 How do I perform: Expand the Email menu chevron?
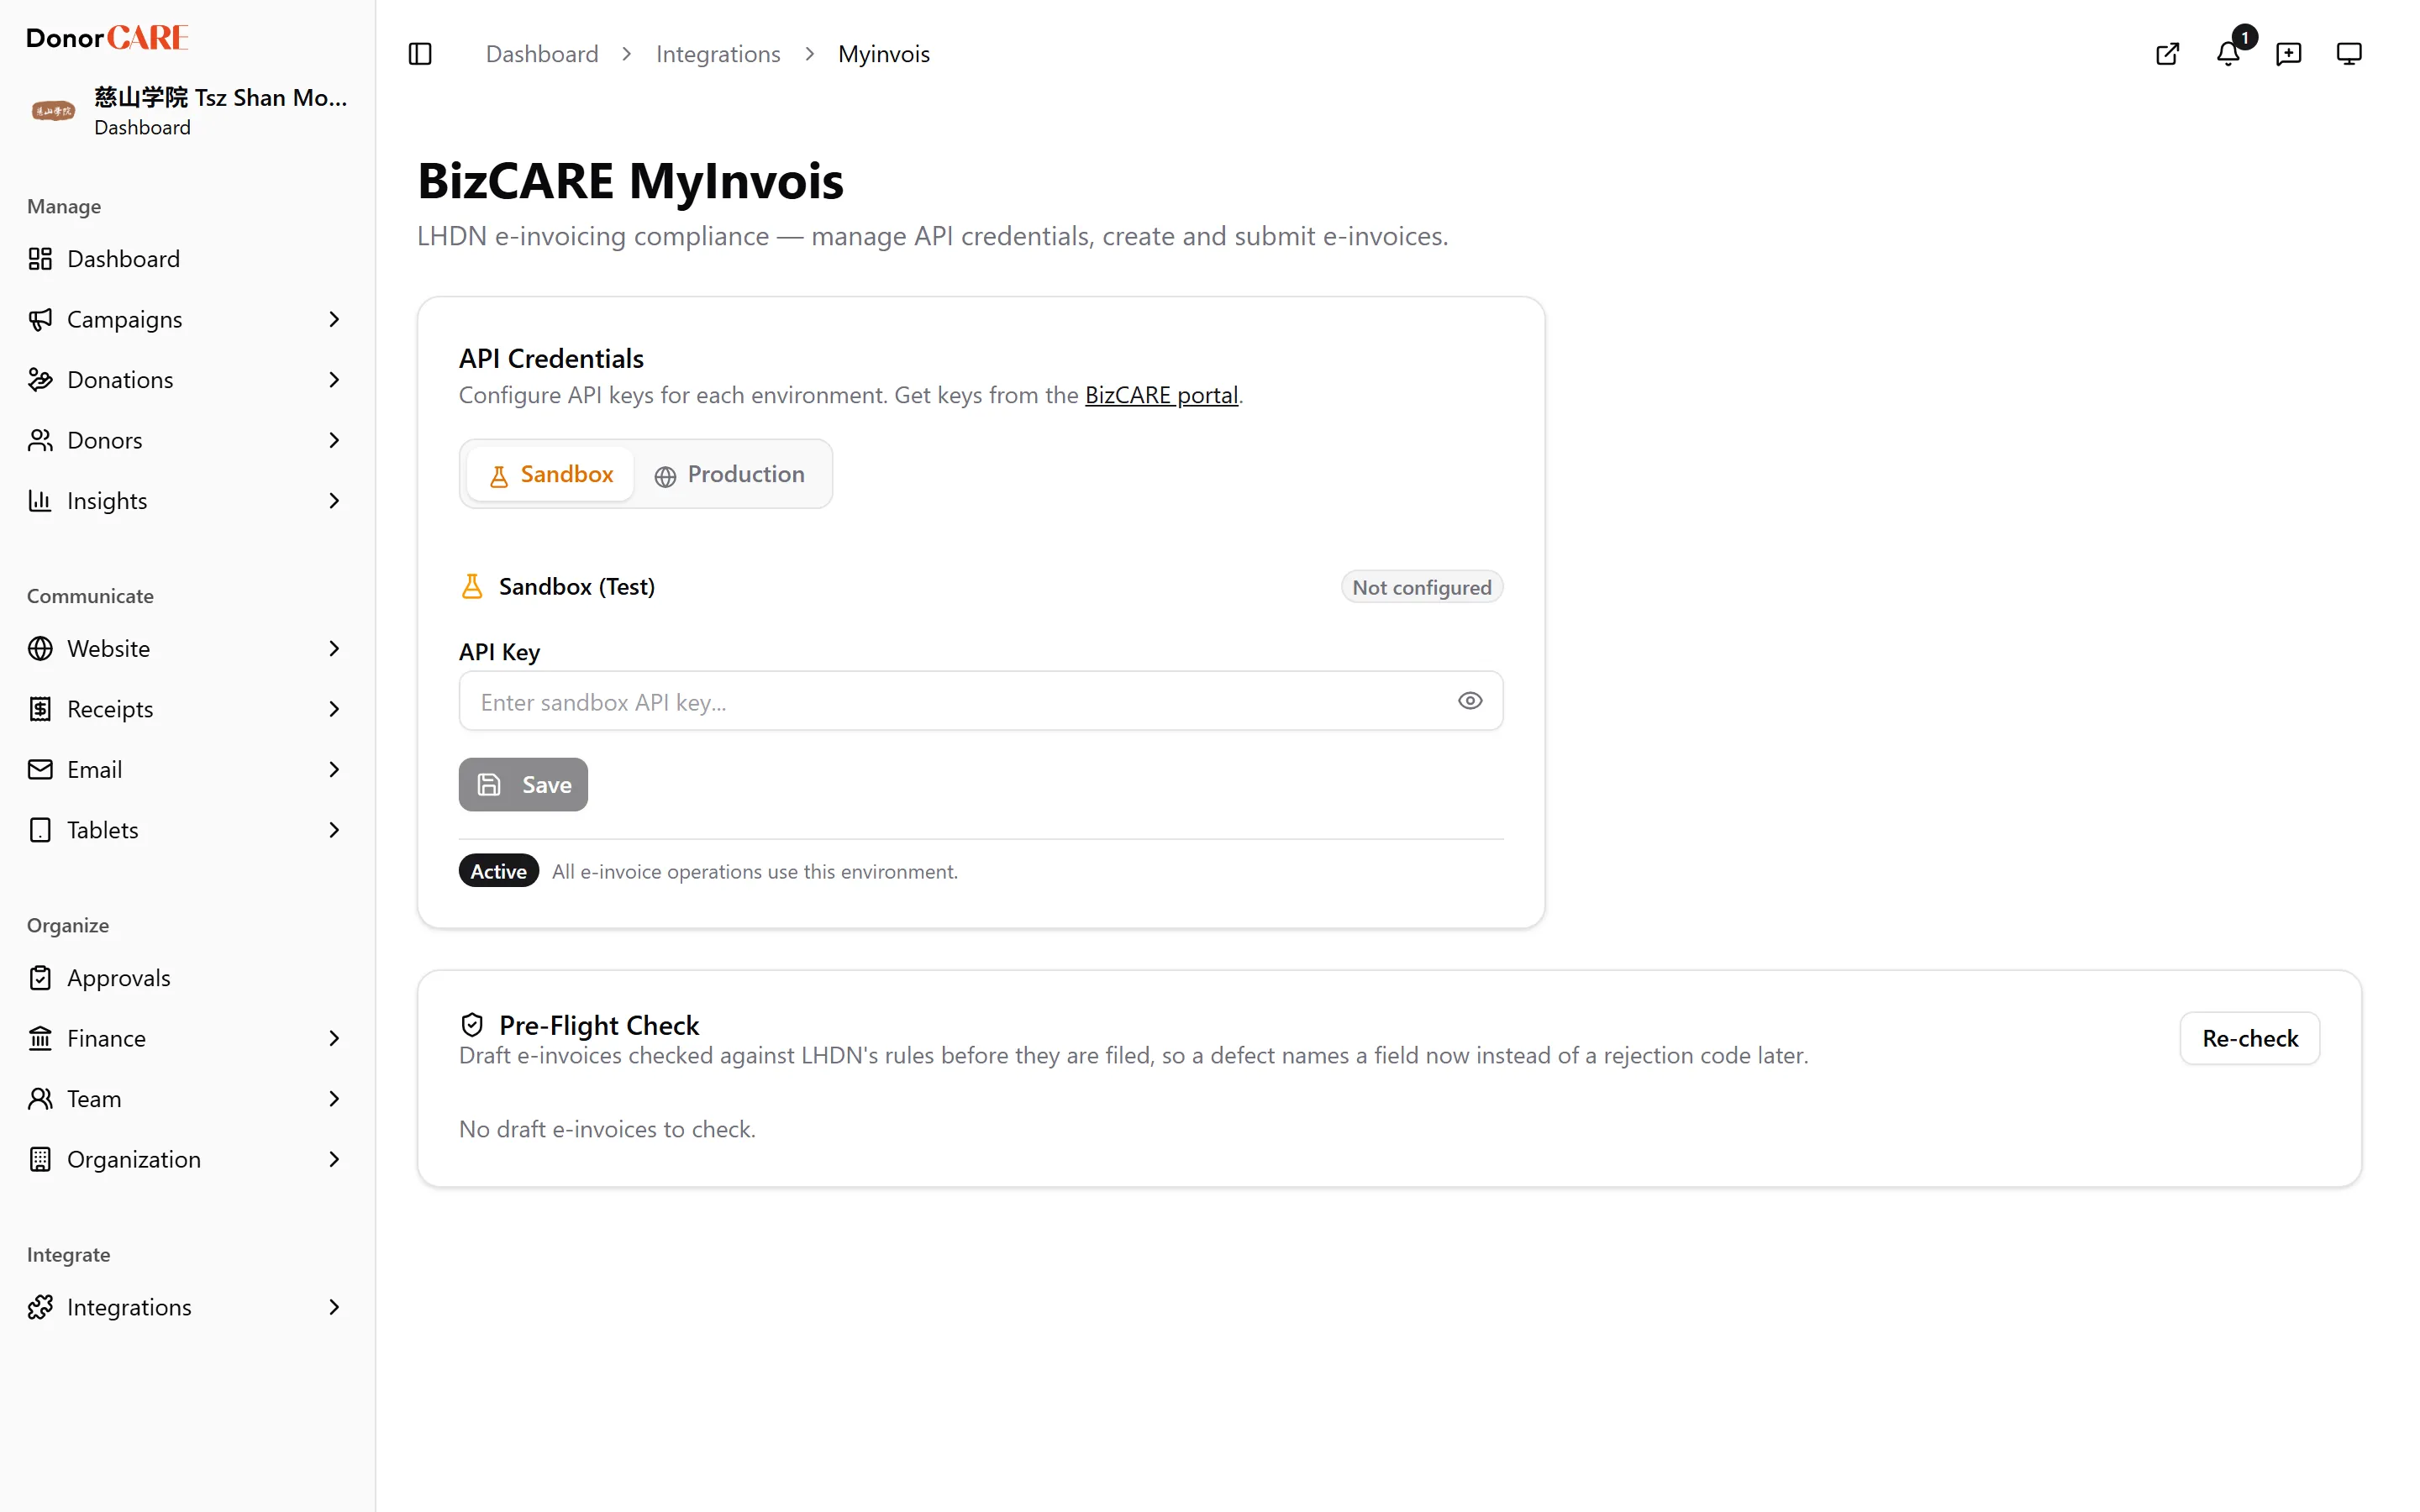334,770
